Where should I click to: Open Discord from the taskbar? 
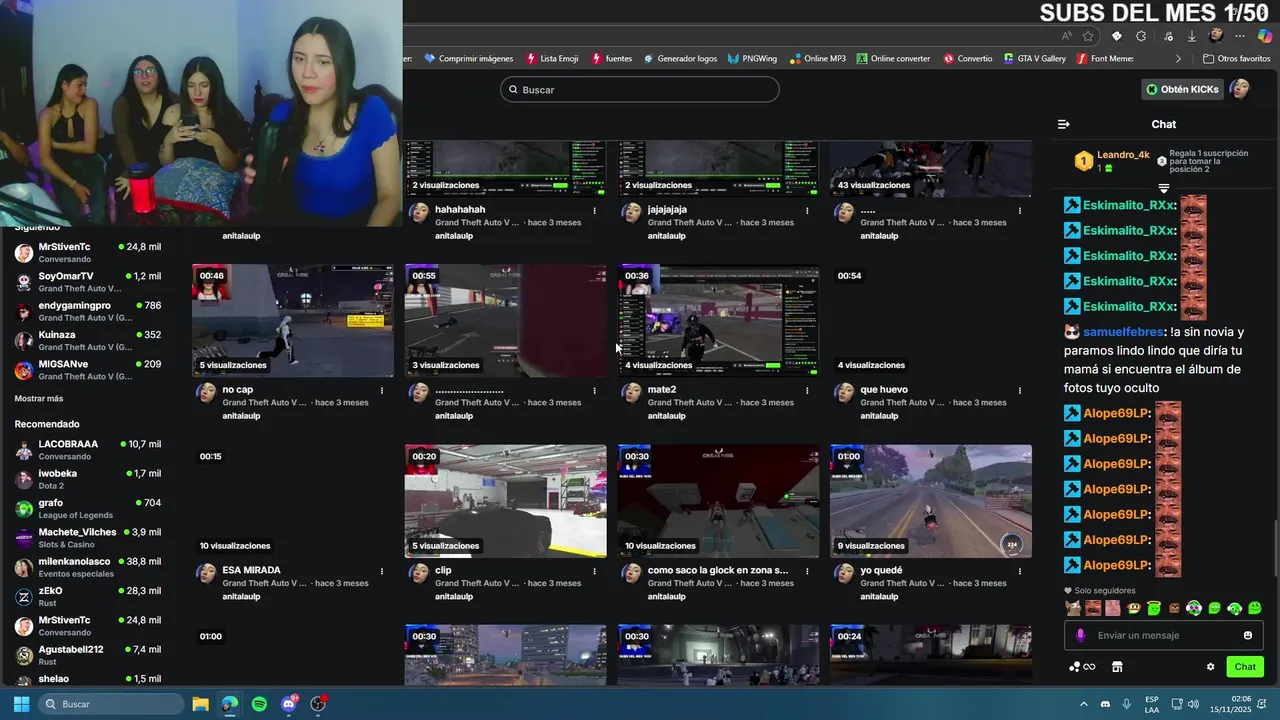289,704
